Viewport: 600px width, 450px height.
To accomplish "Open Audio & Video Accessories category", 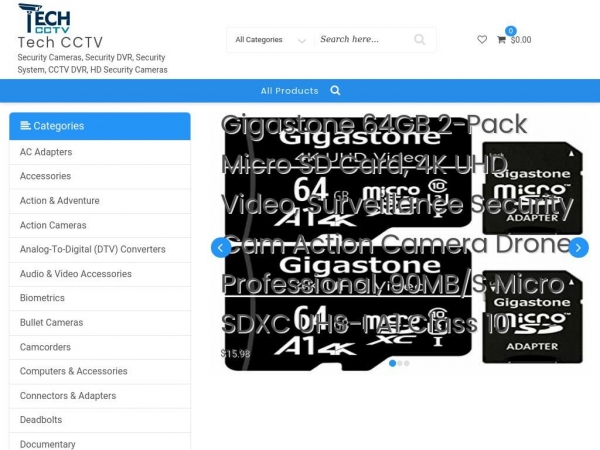I will 100,274.
